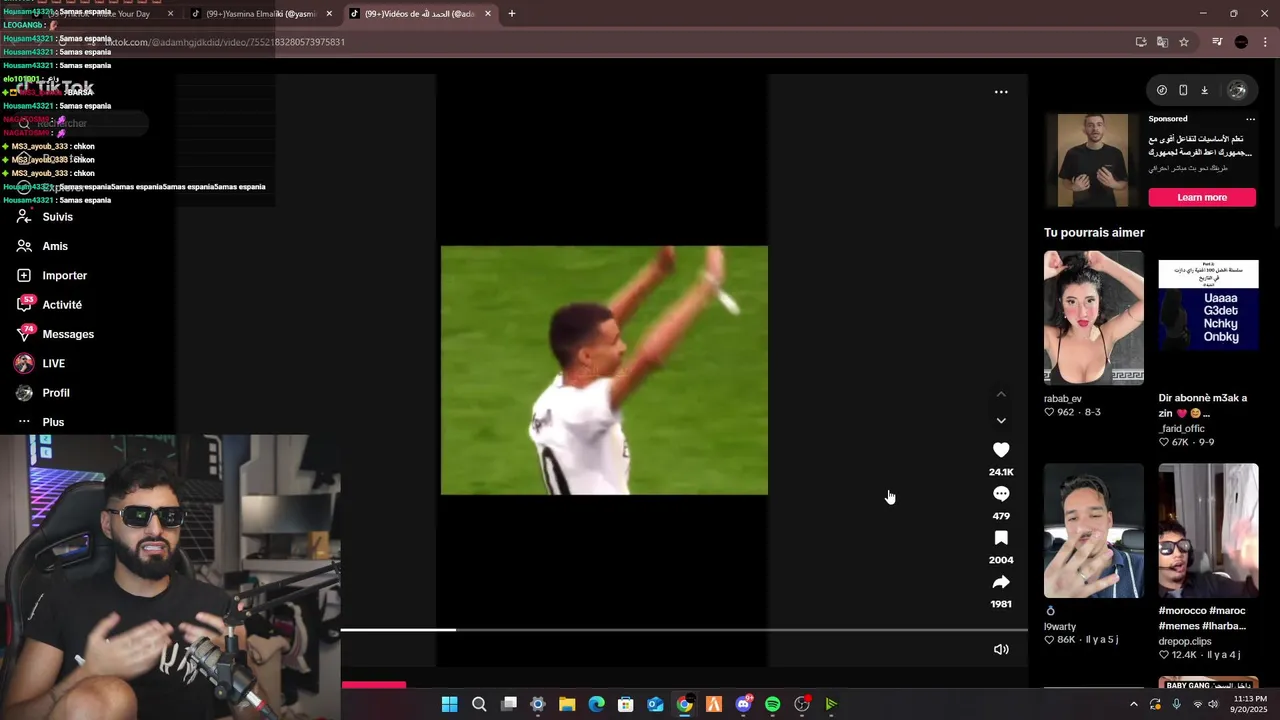Click the download desktop app icon
The width and height of the screenshot is (1280, 720).
[1204, 90]
